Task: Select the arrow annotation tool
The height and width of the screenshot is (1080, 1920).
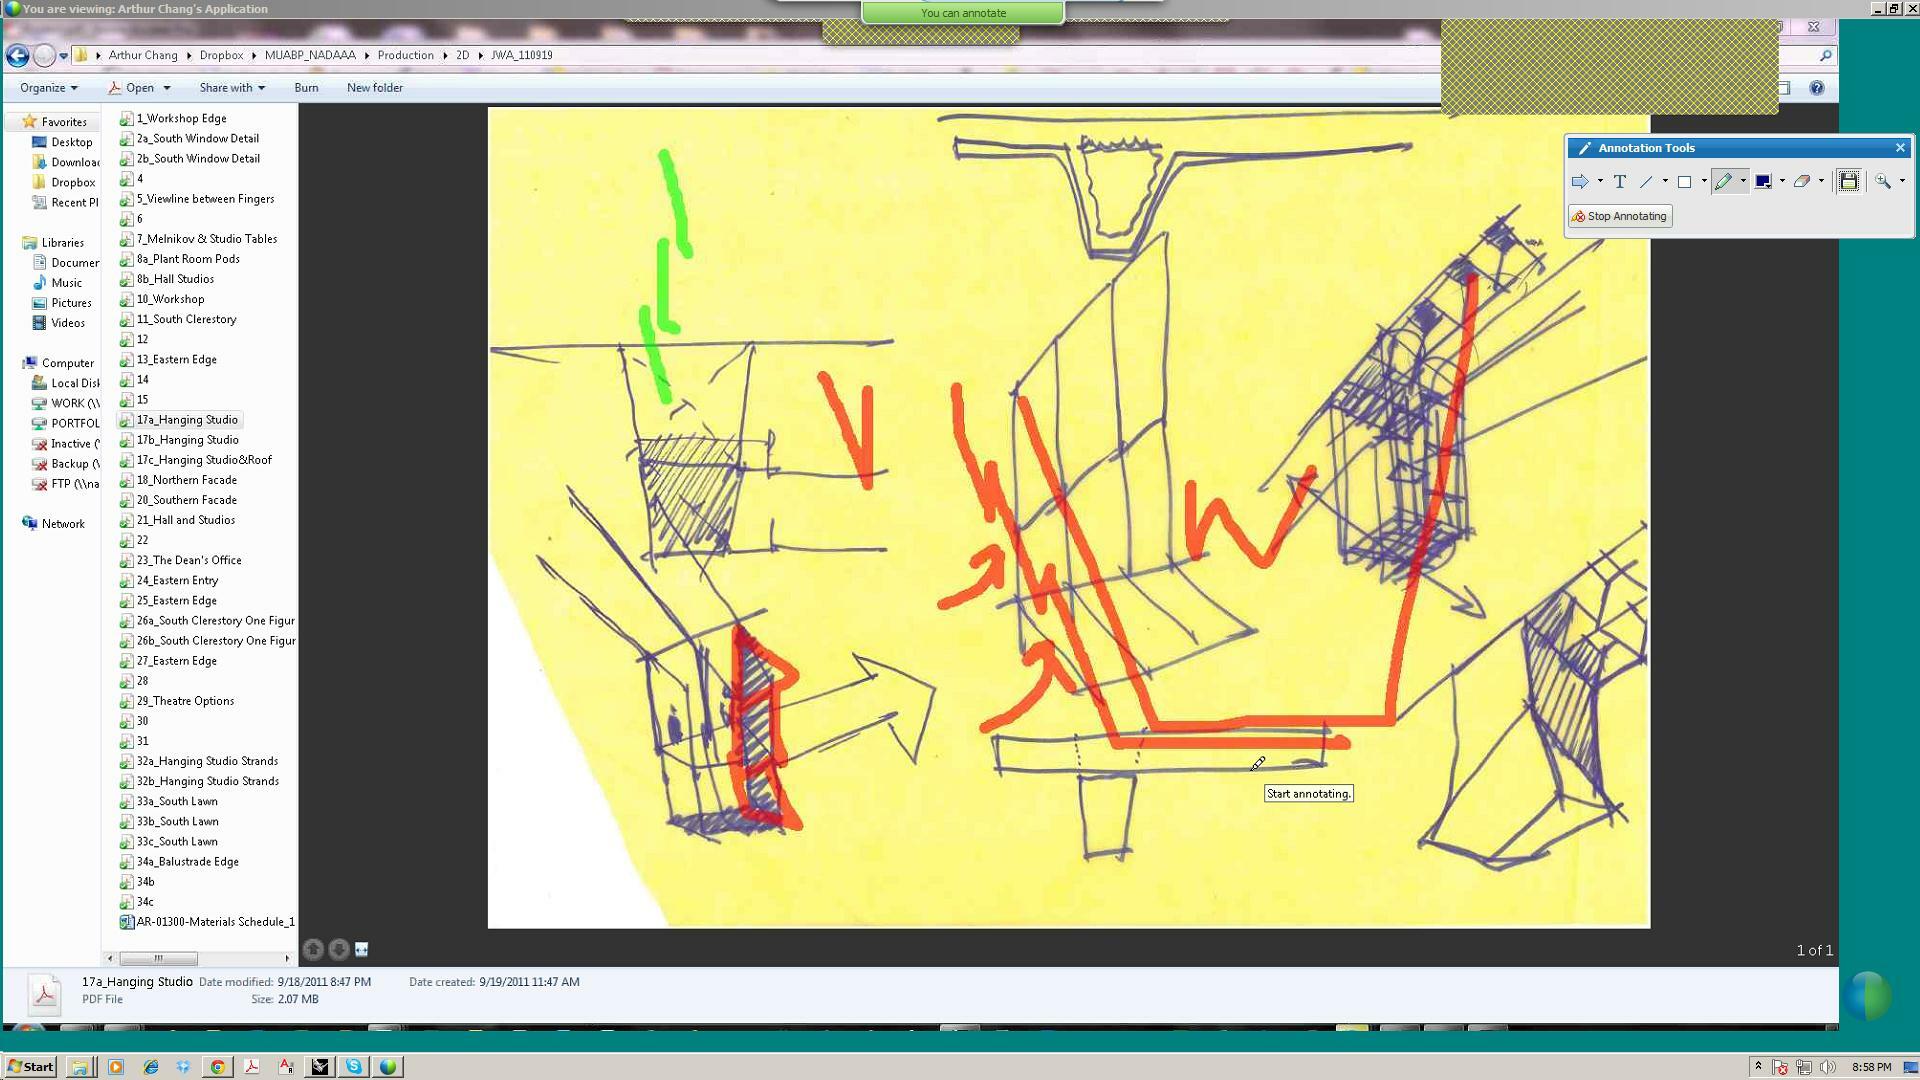Action: (x=1580, y=181)
